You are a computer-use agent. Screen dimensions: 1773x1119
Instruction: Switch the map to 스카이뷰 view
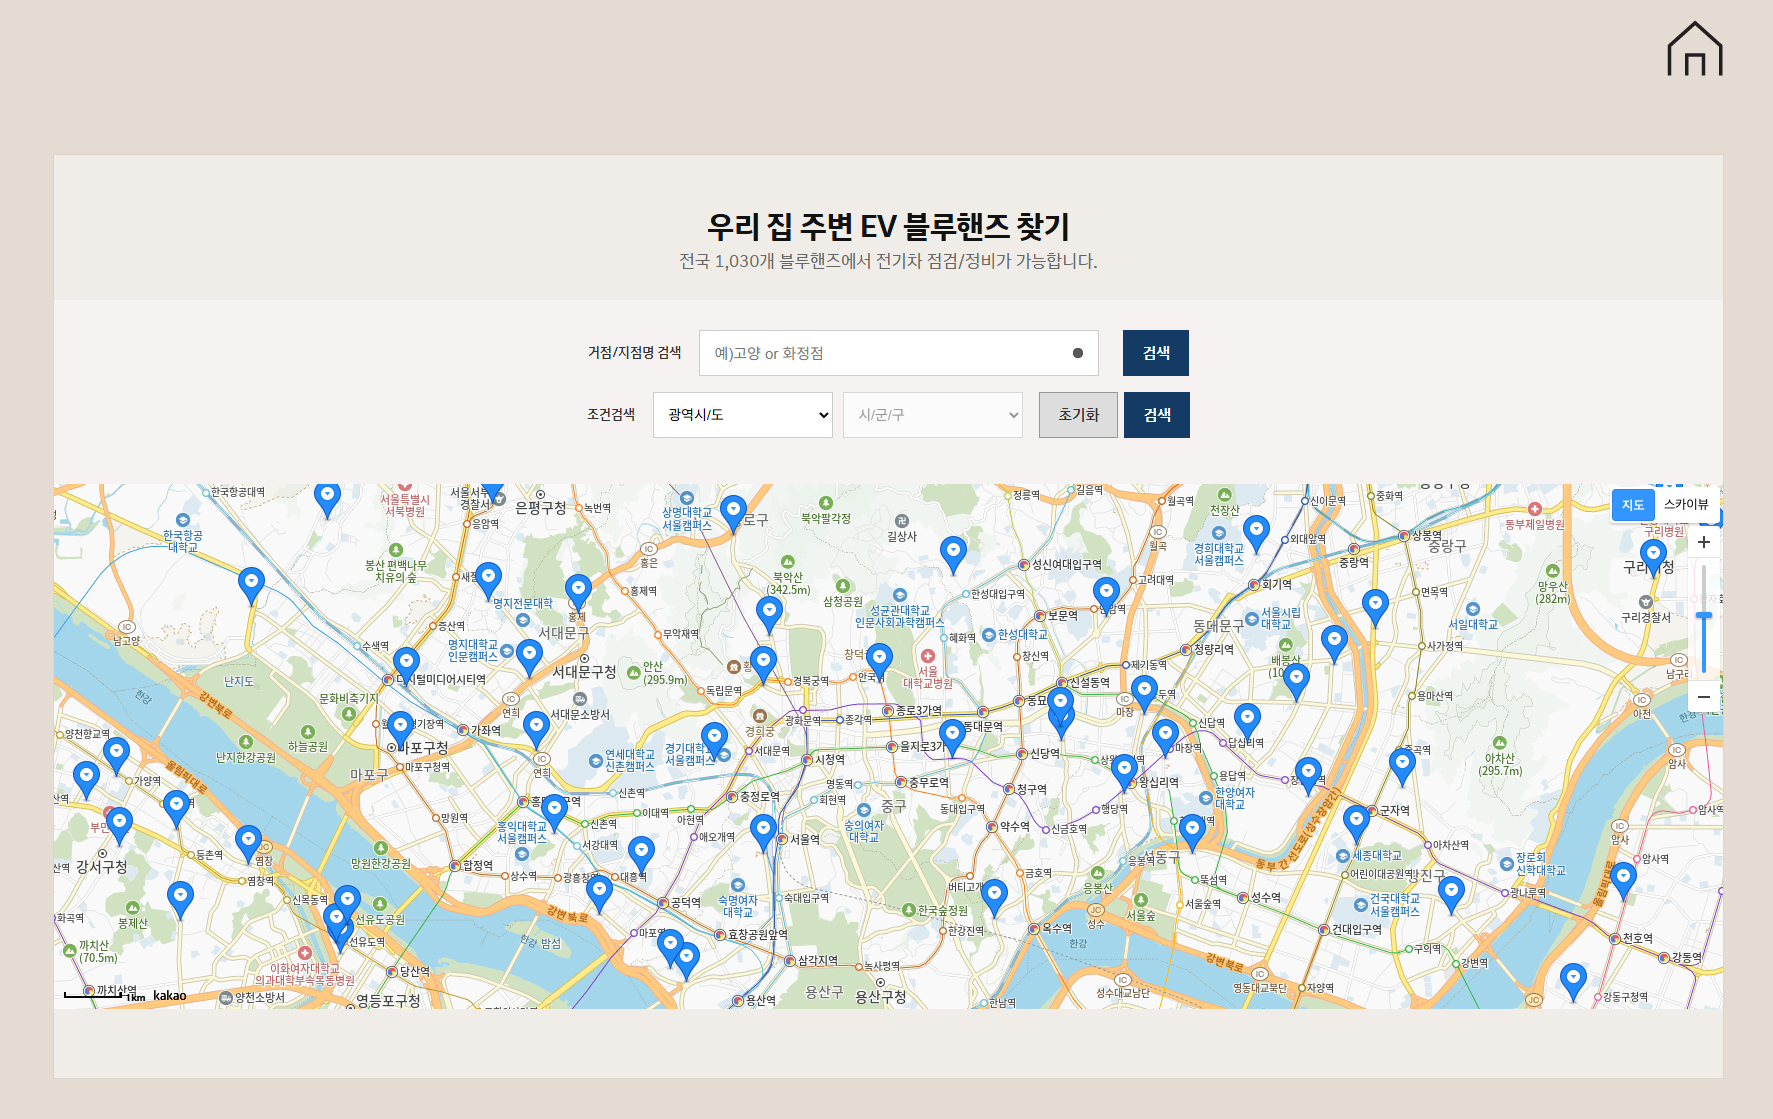(1686, 505)
